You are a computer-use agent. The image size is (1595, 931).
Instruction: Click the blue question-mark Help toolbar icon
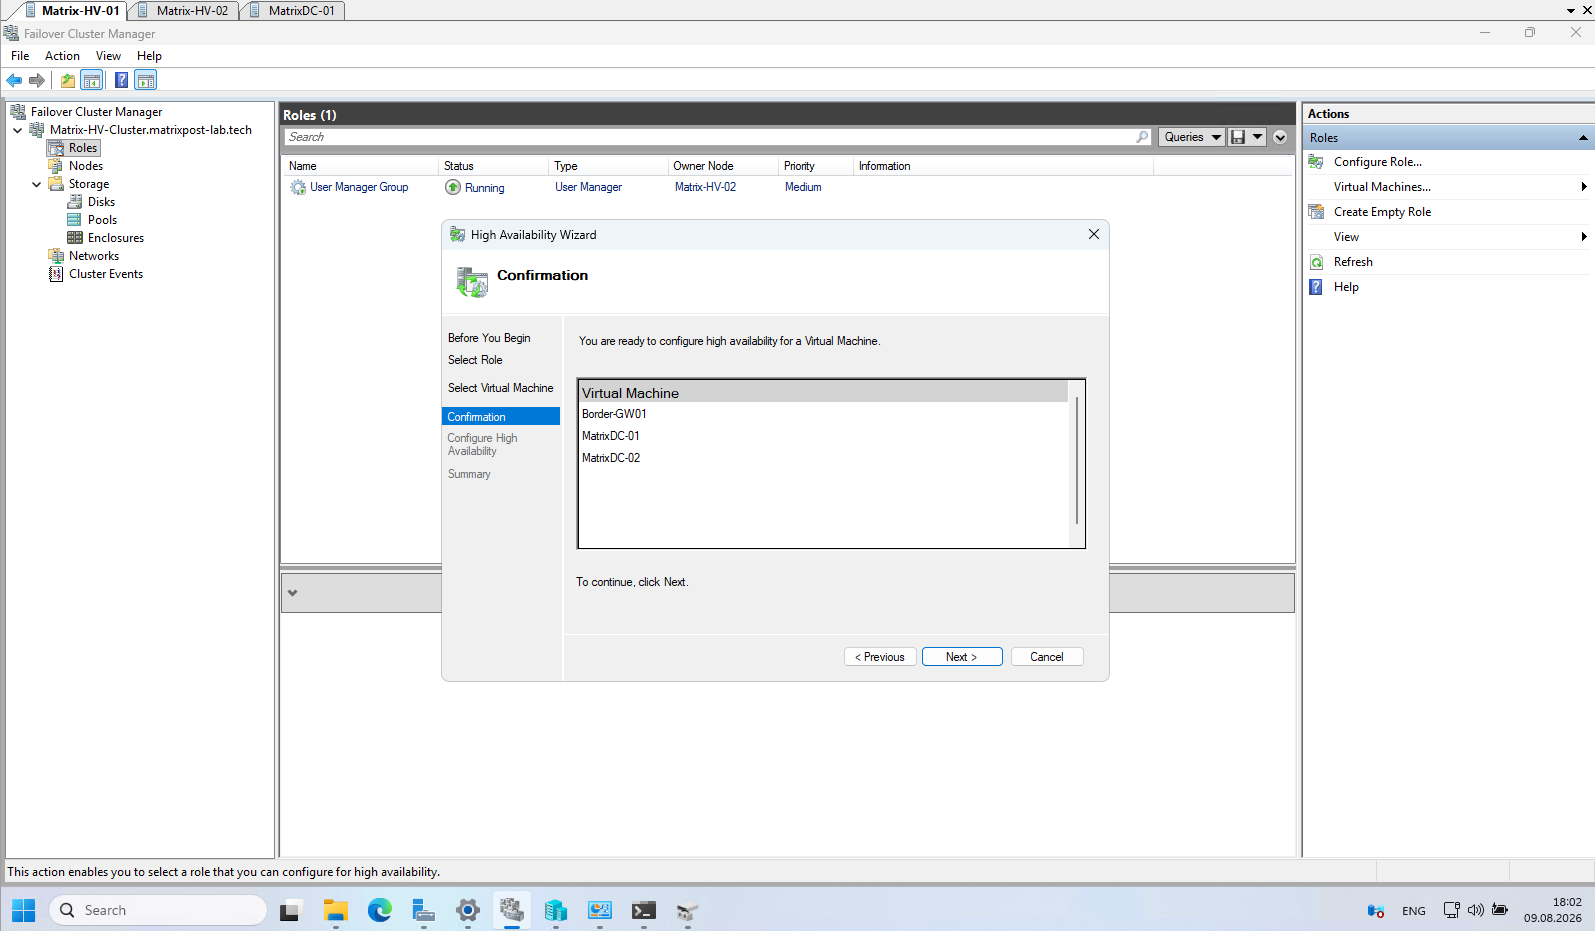121,80
